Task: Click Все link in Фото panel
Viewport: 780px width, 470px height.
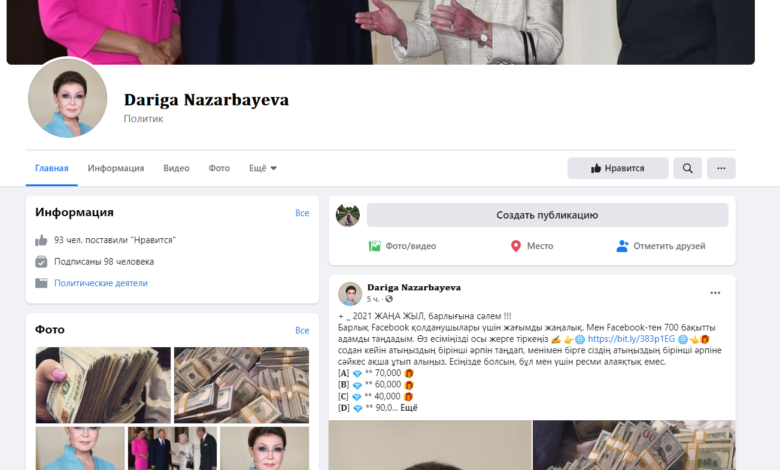Action: (x=302, y=330)
